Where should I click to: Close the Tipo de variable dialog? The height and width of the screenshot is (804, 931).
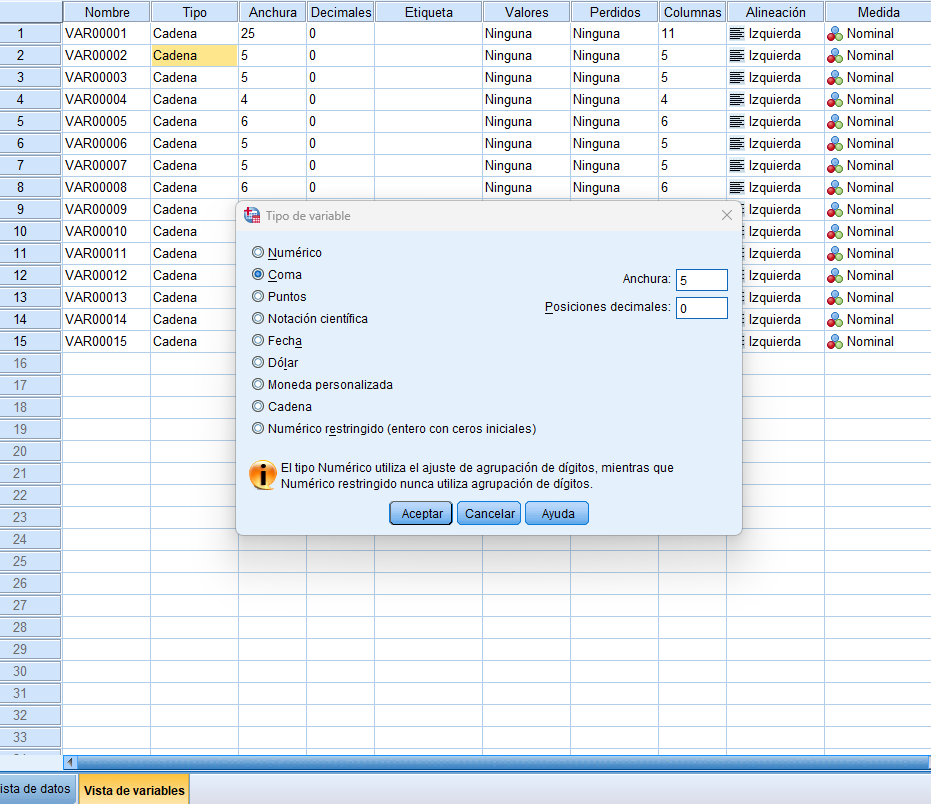coord(727,216)
